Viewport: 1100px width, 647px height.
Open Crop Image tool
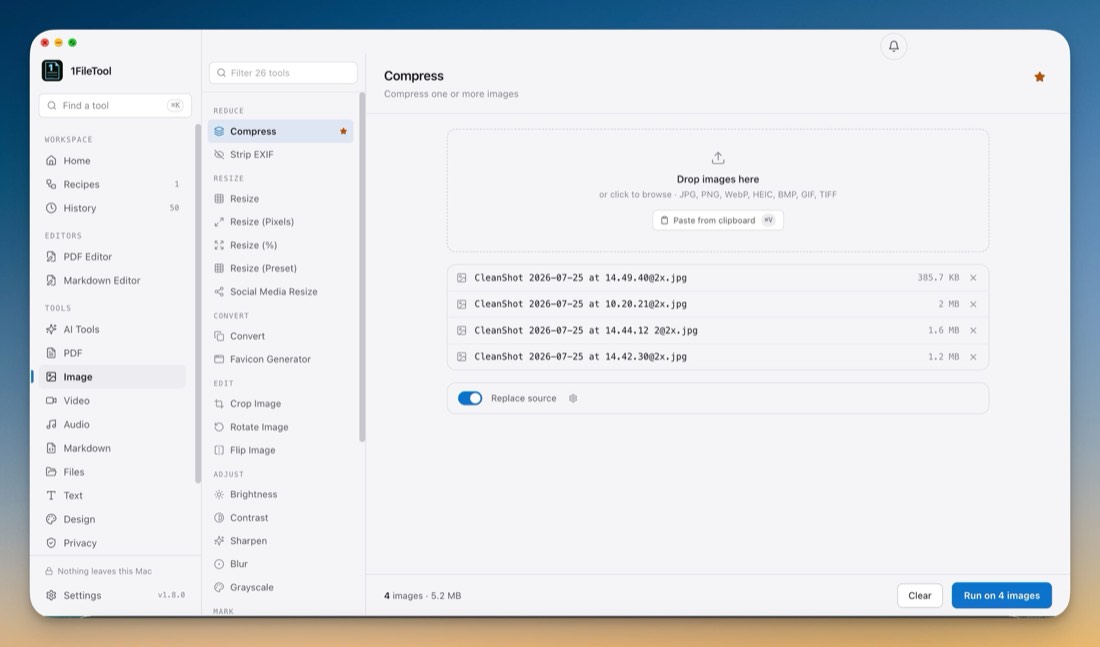(281, 403)
